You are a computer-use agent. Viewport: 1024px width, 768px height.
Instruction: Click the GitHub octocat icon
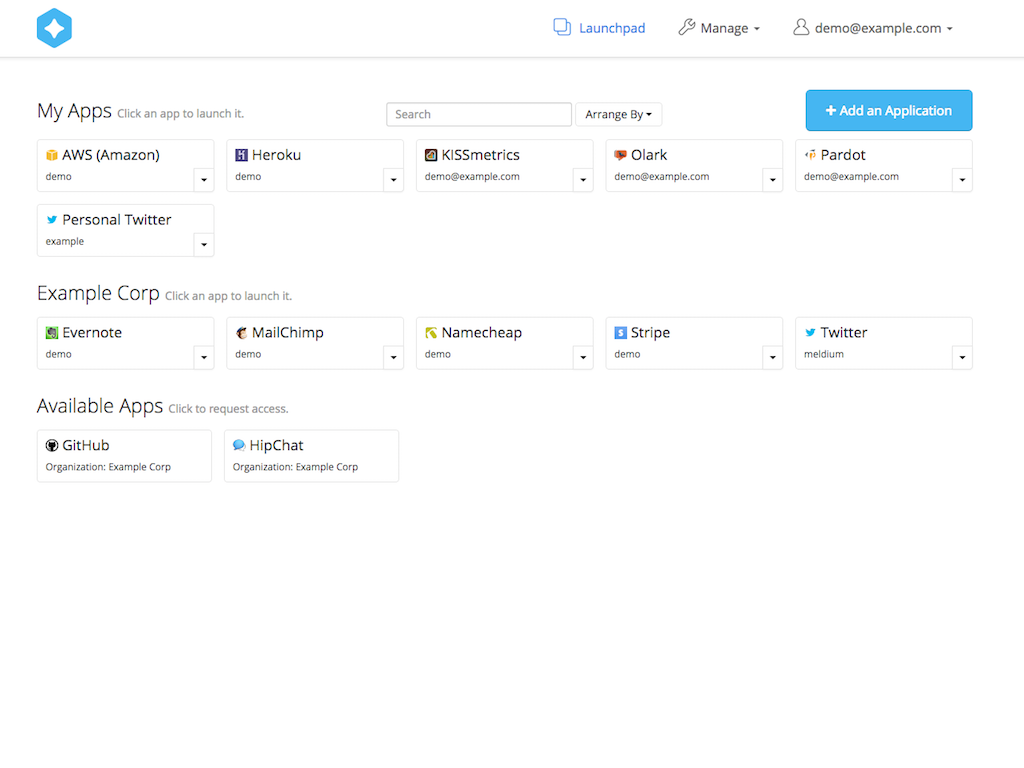point(52,446)
